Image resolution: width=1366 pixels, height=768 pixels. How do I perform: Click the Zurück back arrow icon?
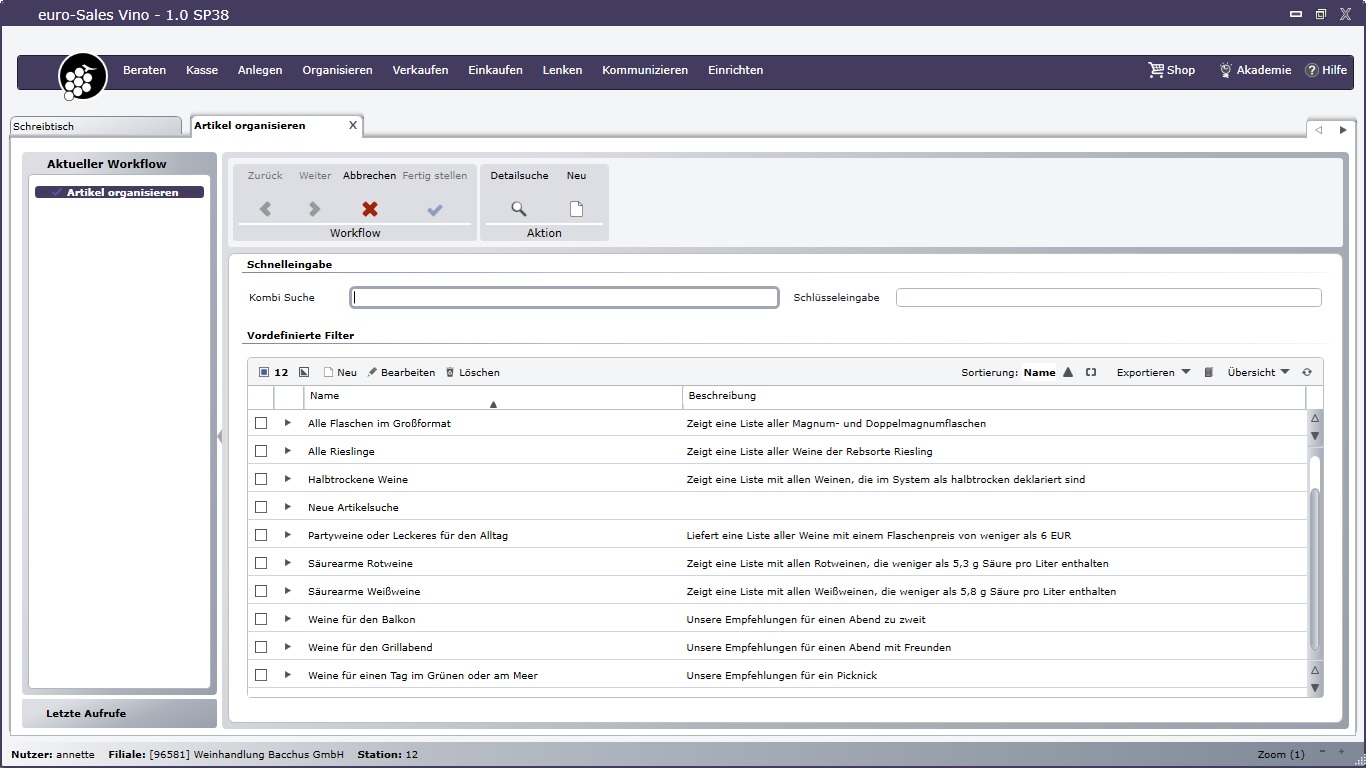pos(265,209)
